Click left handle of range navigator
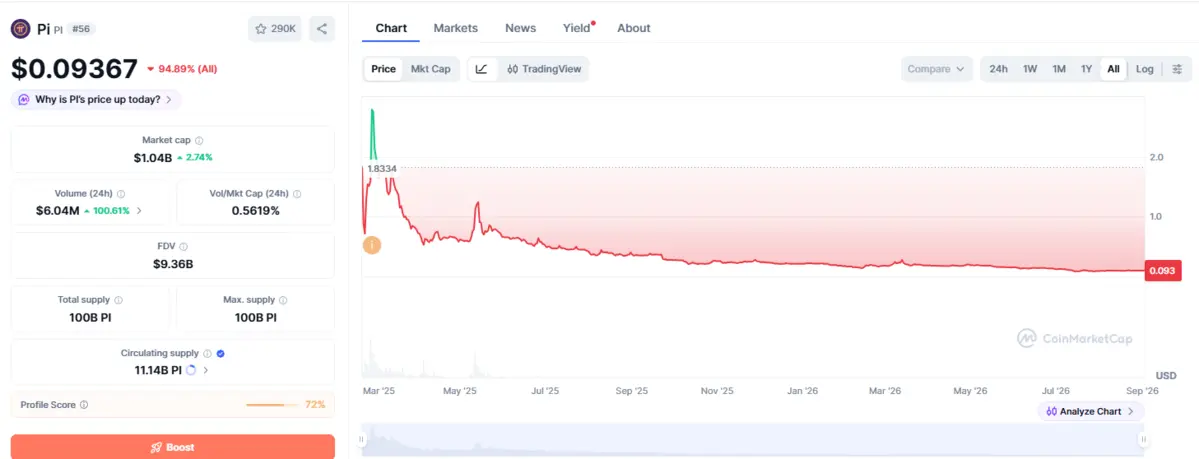This screenshot has width=1199, height=459. (362, 439)
